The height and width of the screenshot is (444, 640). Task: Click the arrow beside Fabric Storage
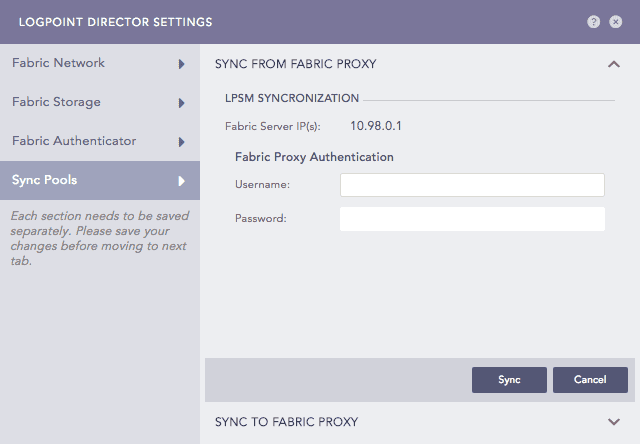[x=182, y=103]
